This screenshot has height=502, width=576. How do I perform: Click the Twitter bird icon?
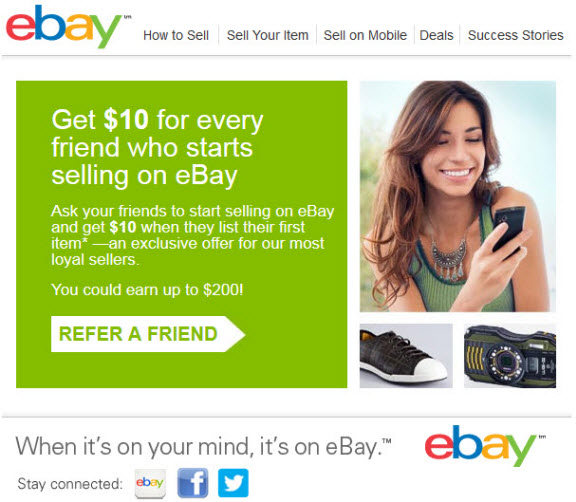click(233, 483)
